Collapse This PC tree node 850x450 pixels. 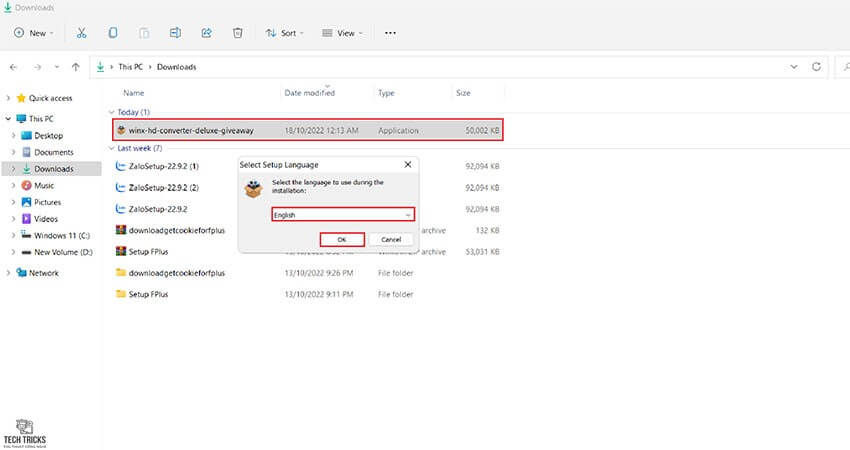(x=8, y=119)
